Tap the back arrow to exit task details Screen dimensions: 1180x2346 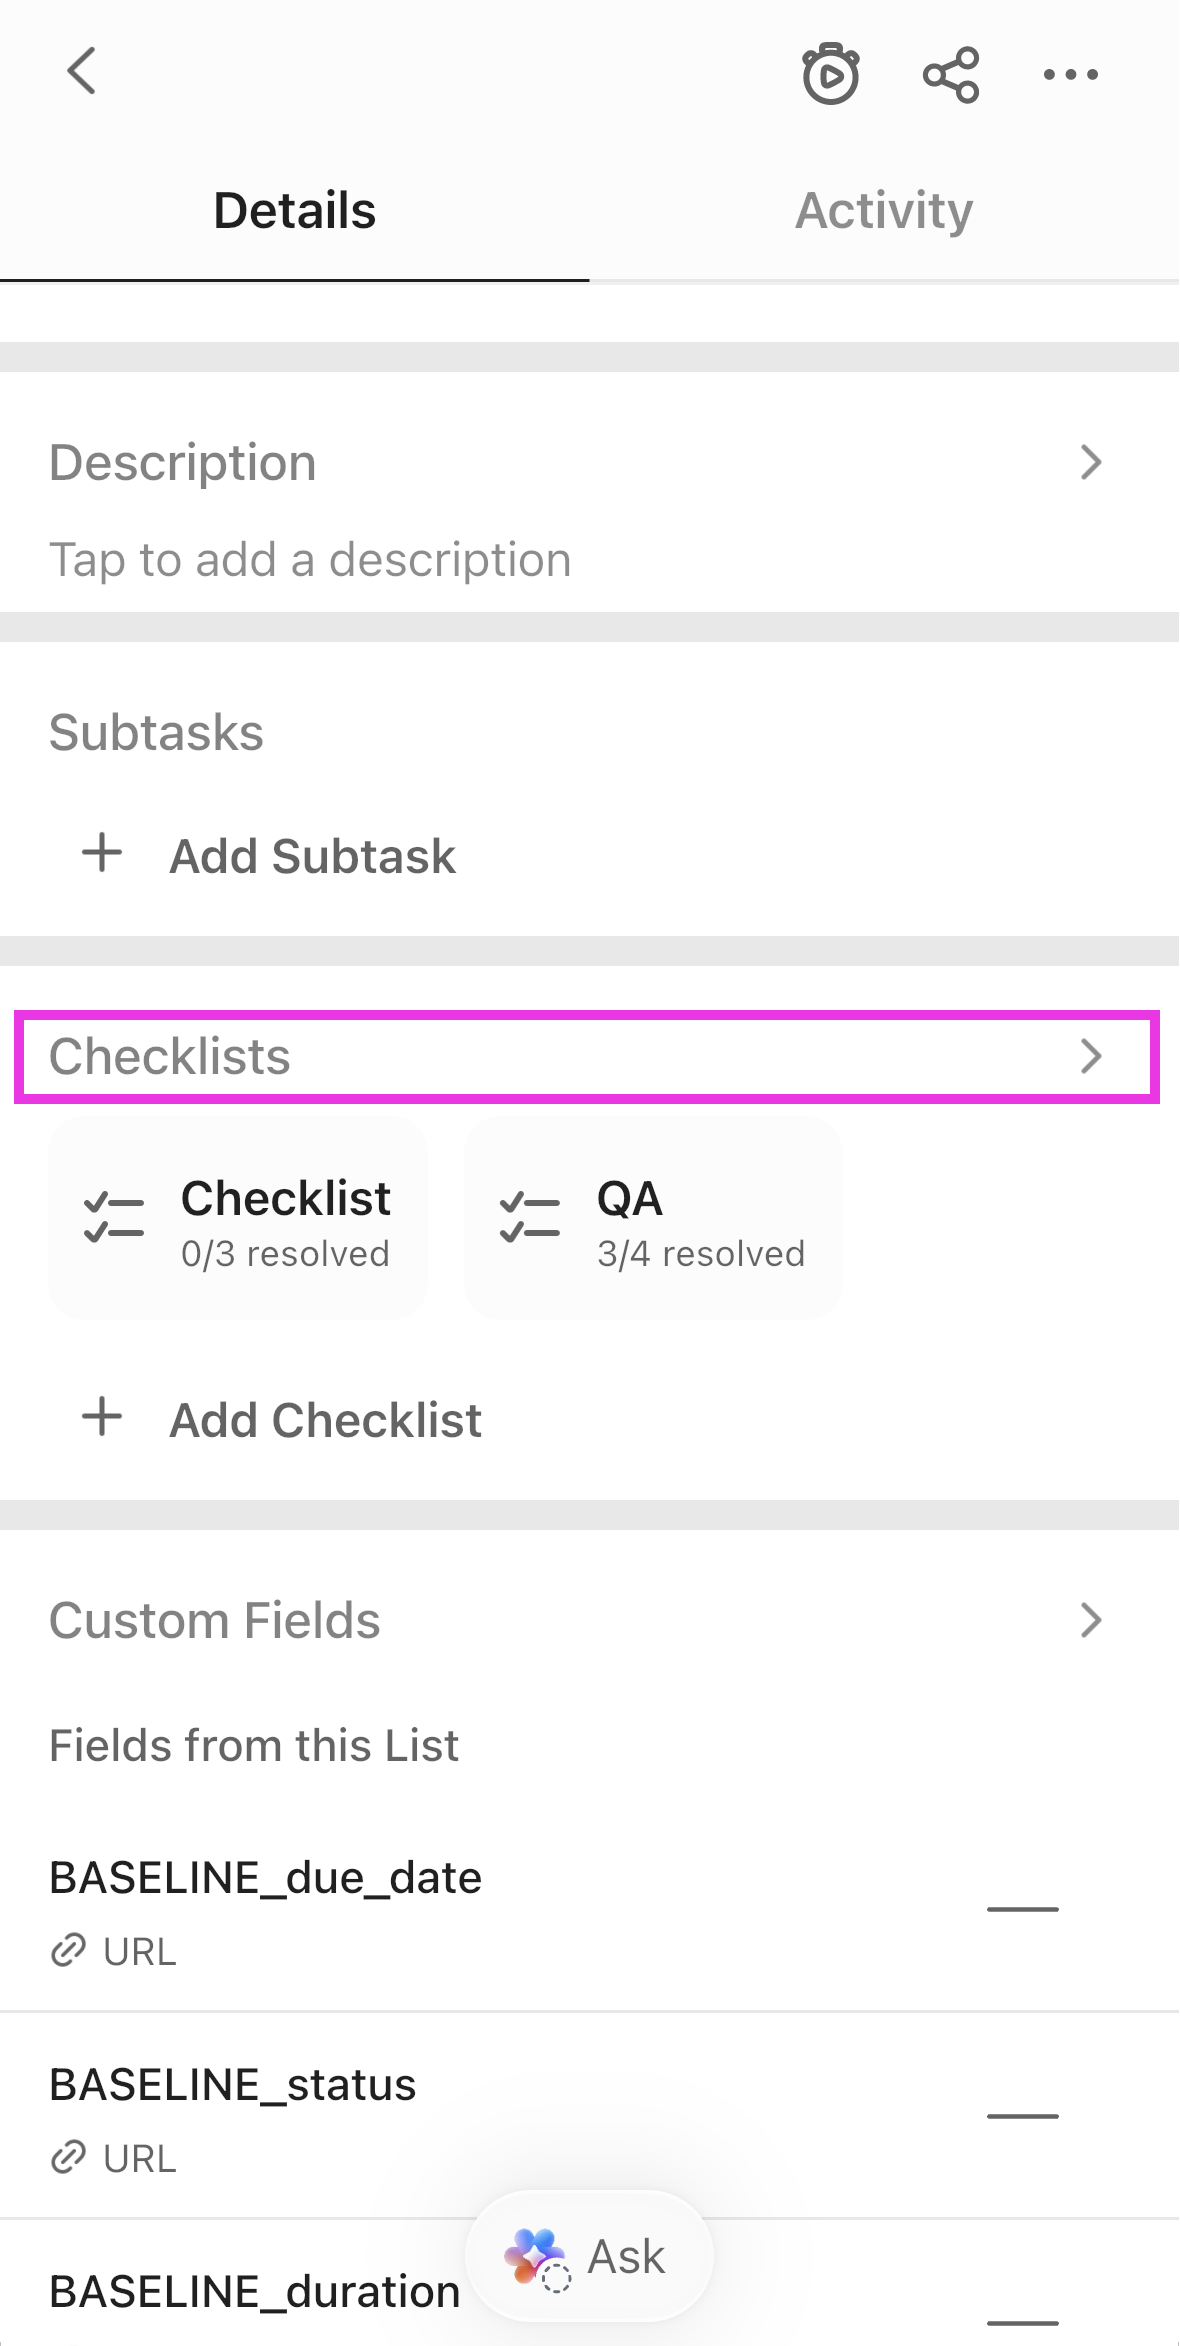click(x=82, y=72)
